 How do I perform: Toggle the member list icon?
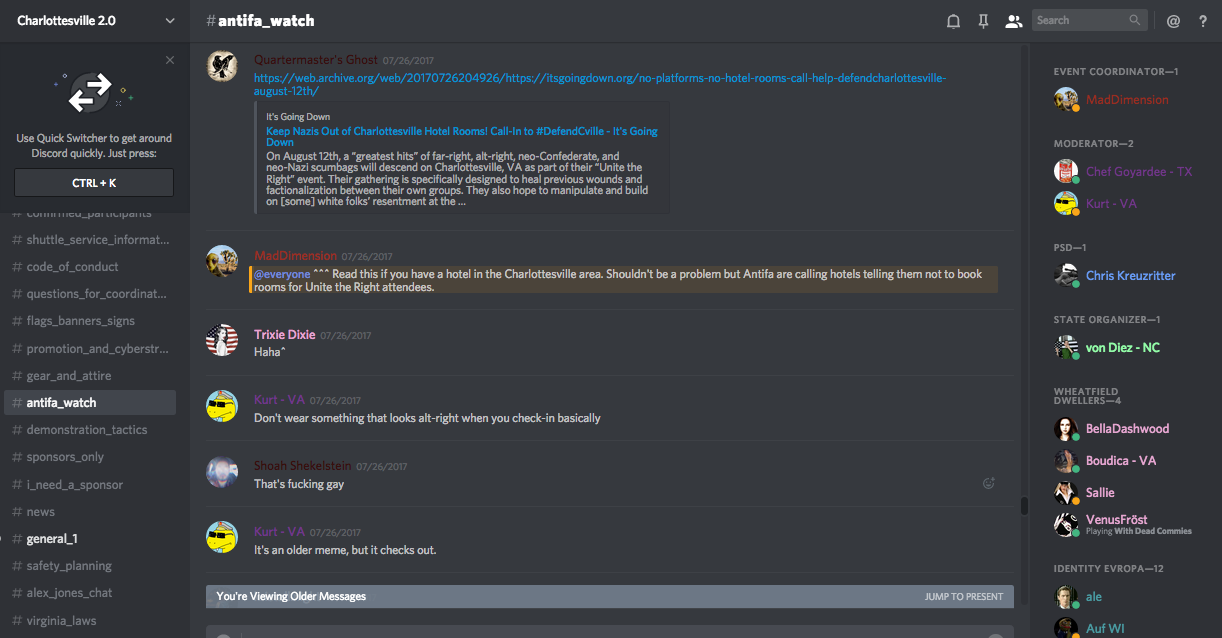[x=1013, y=21]
